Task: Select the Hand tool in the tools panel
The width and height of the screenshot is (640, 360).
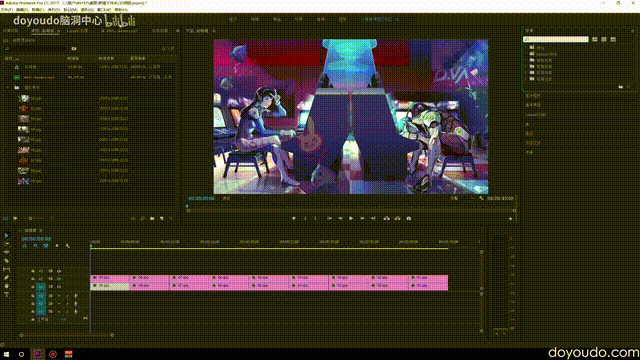Action: [x=7, y=286]
